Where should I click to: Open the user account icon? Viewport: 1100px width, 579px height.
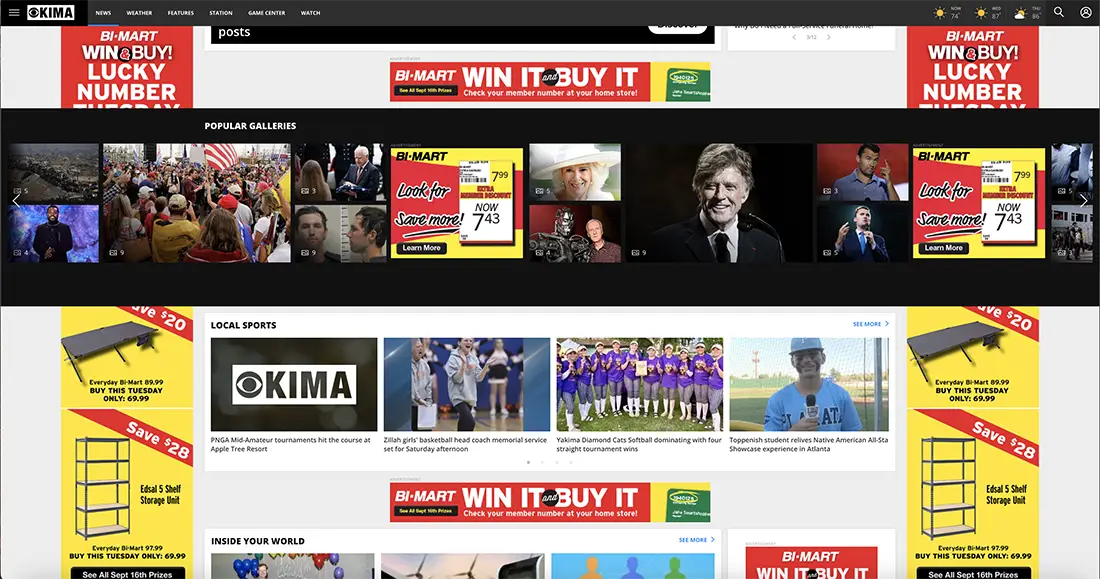click(x=1085, y=13)
